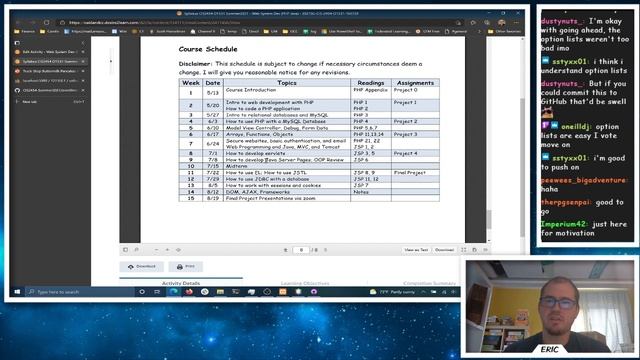640x360 pixels.
Task: Click the Print button
Action: point(186,267)
